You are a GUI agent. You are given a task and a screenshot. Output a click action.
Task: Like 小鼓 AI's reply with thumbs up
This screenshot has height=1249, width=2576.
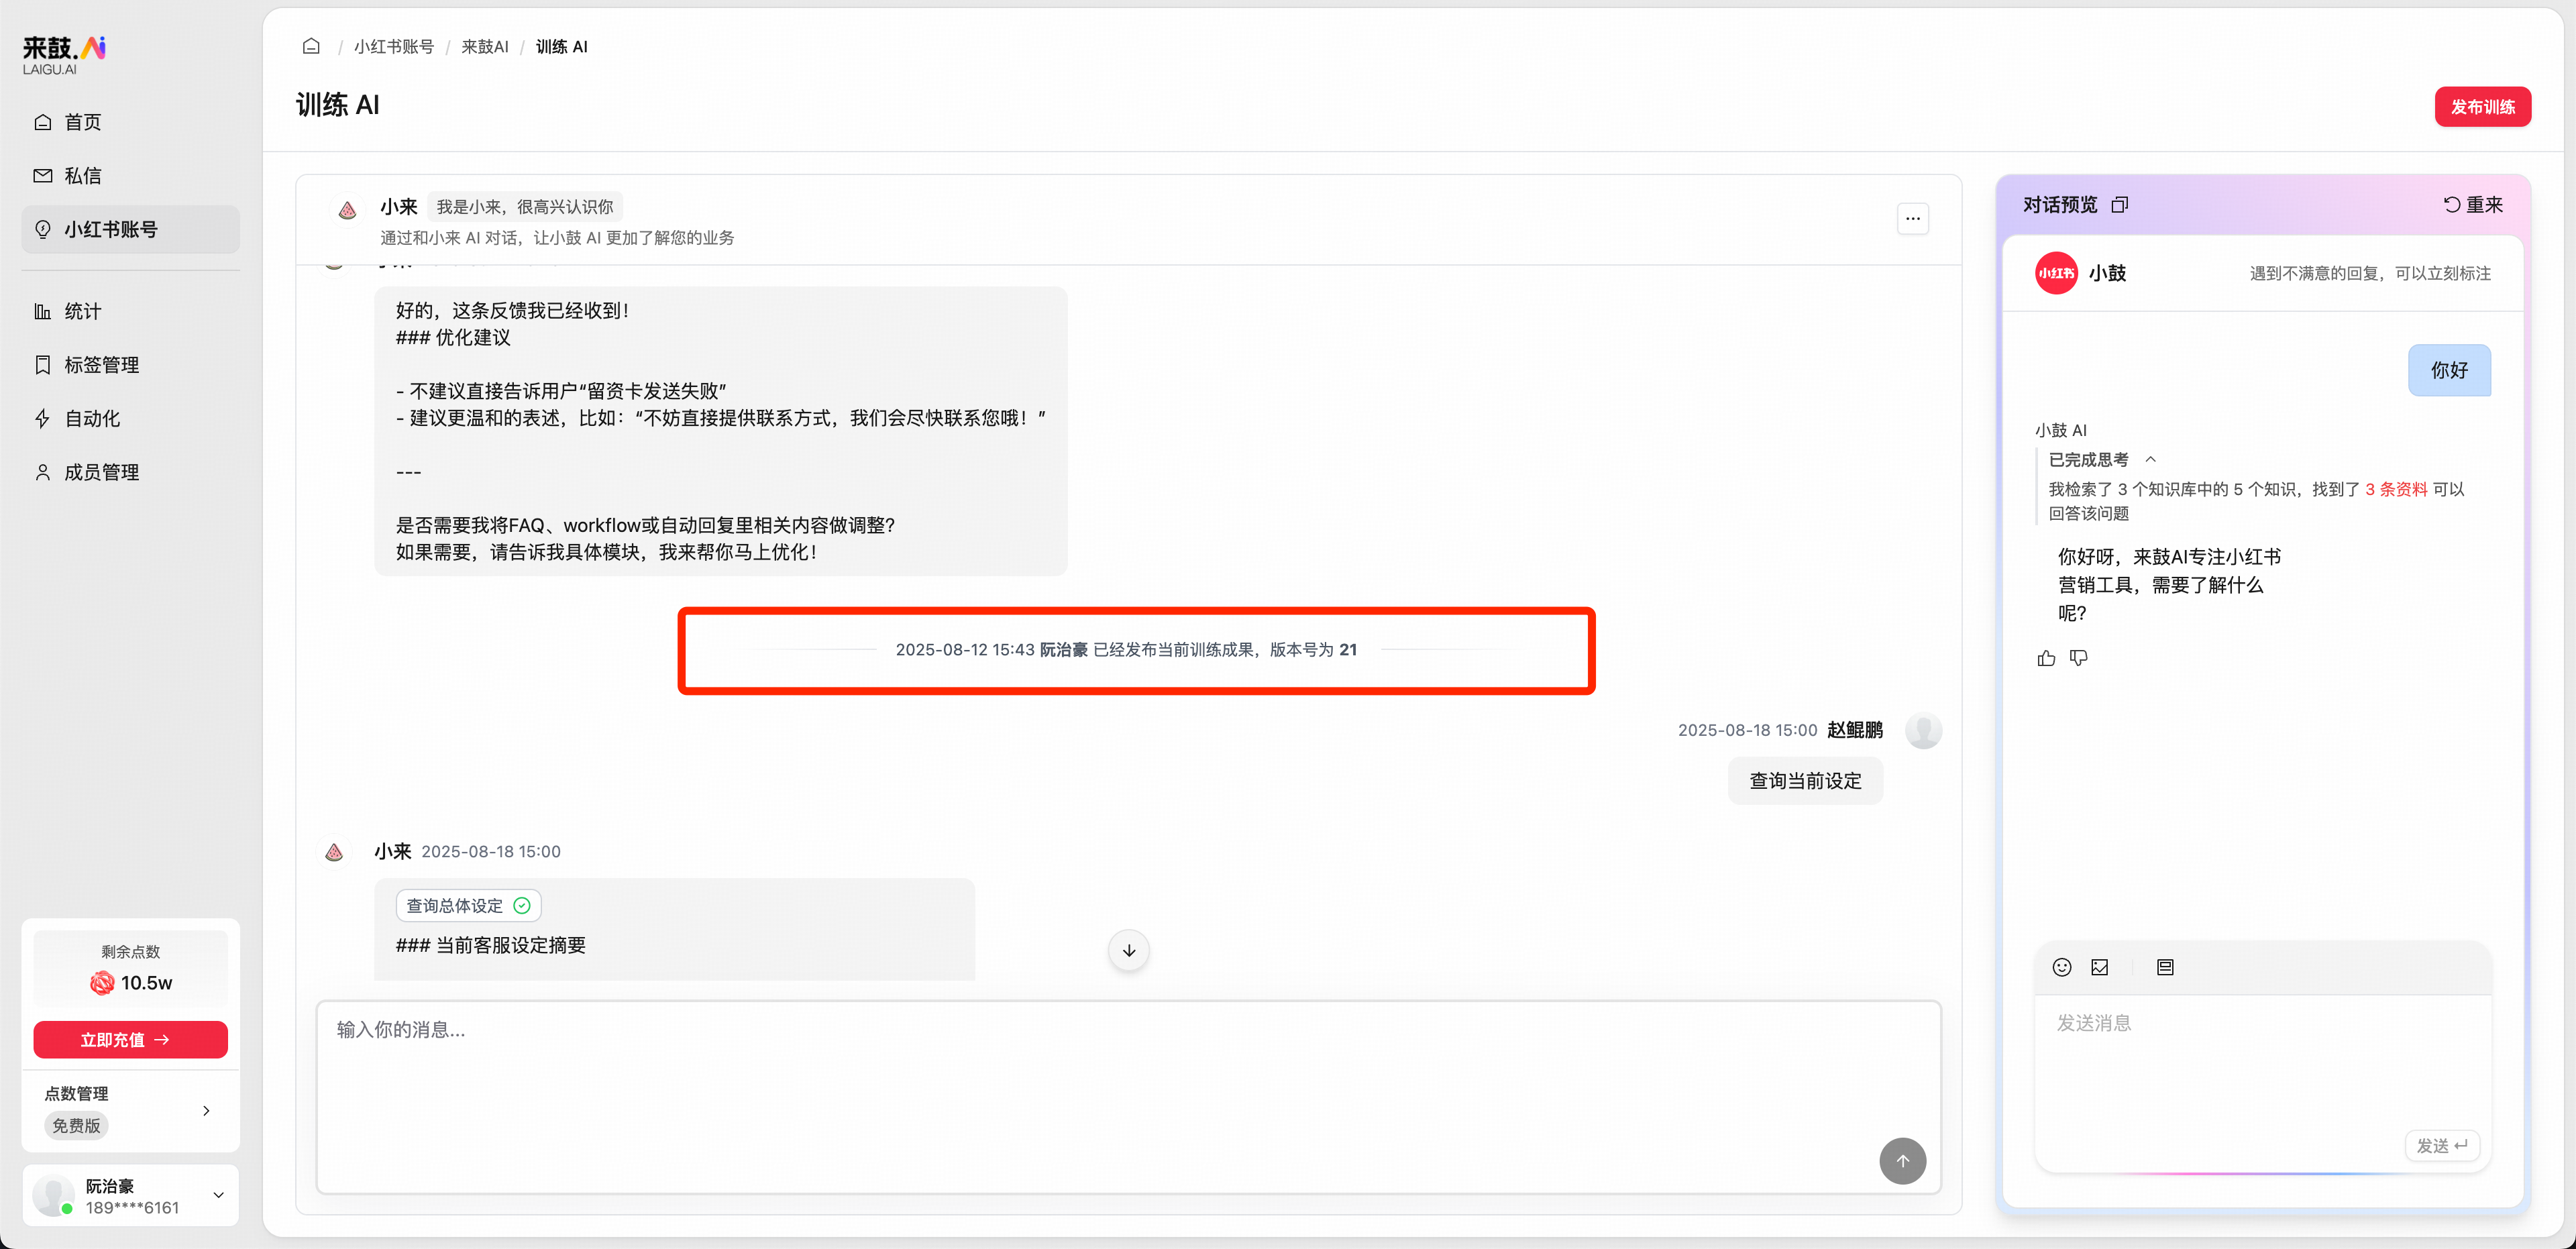(x=2046, y=658)
